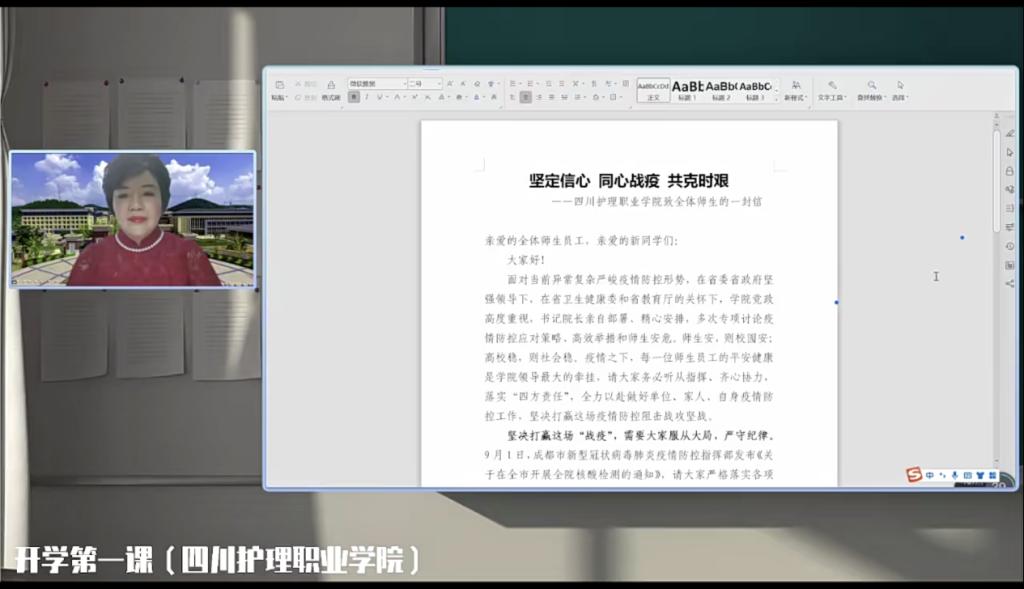The width and height of the screenshot is (1024, 589).
Task: Toggle center alignment for paragraph
Action: (x=526, y=98)
